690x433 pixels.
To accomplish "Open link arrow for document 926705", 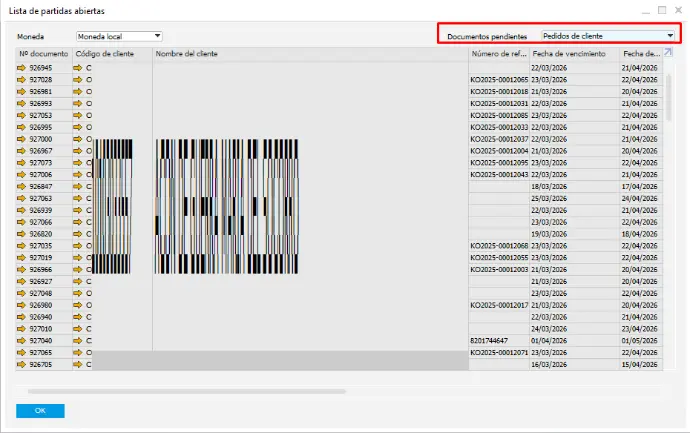I will [22, 365].
